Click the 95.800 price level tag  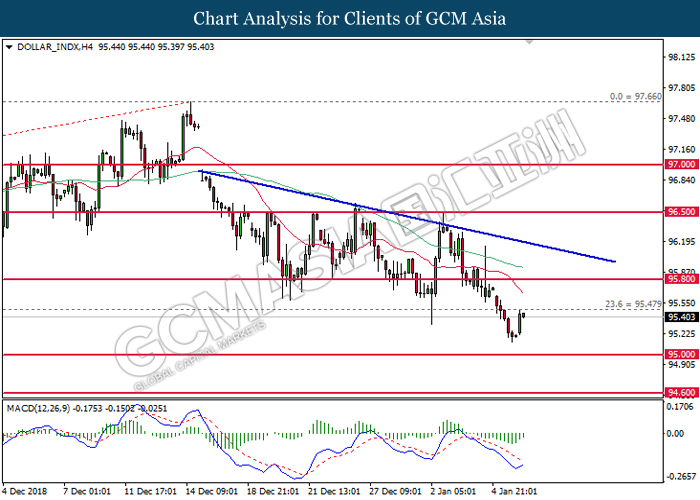click(681, 279)
